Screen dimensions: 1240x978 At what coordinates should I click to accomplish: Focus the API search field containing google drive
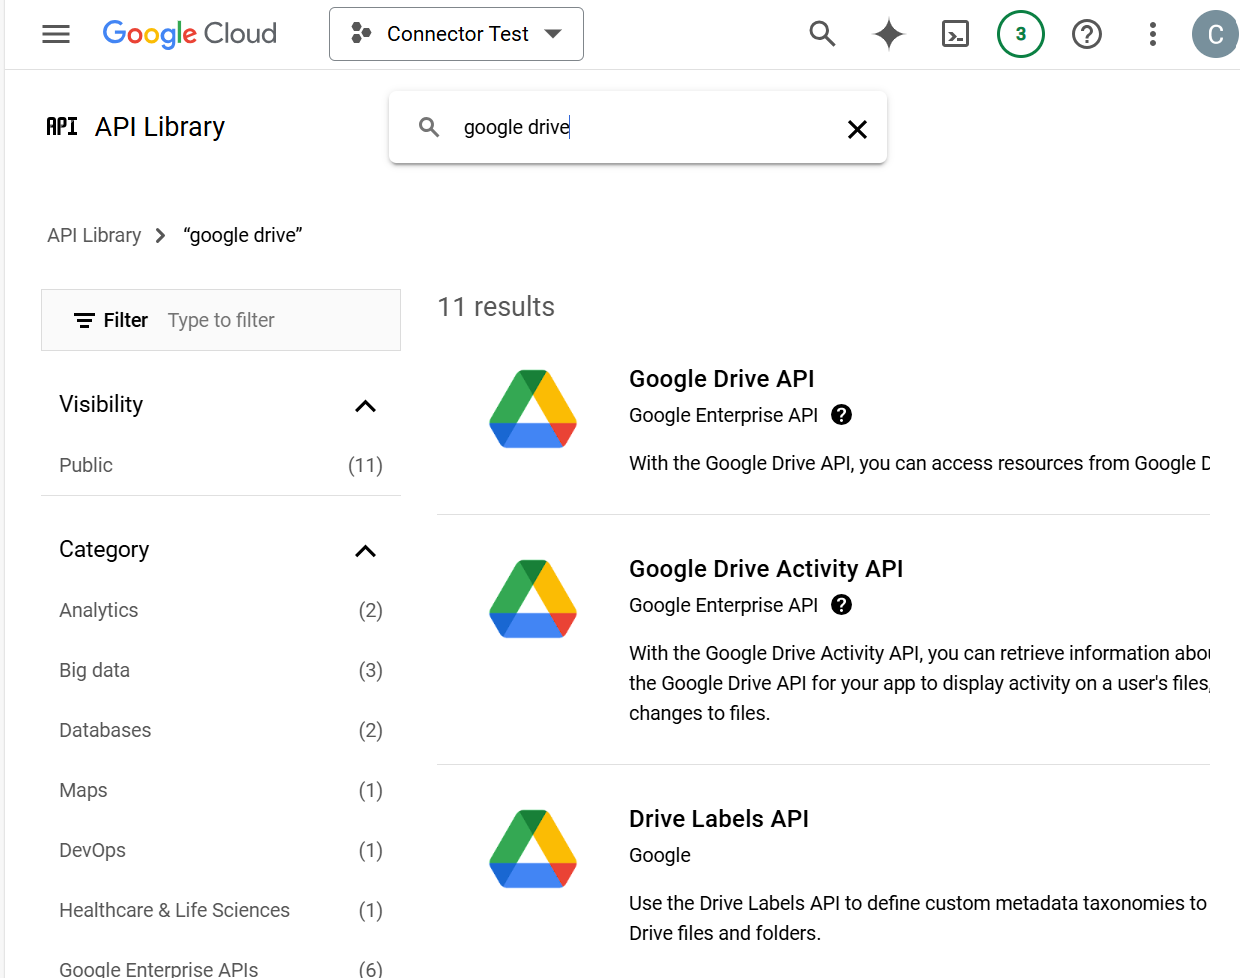(x=640, y=127)
